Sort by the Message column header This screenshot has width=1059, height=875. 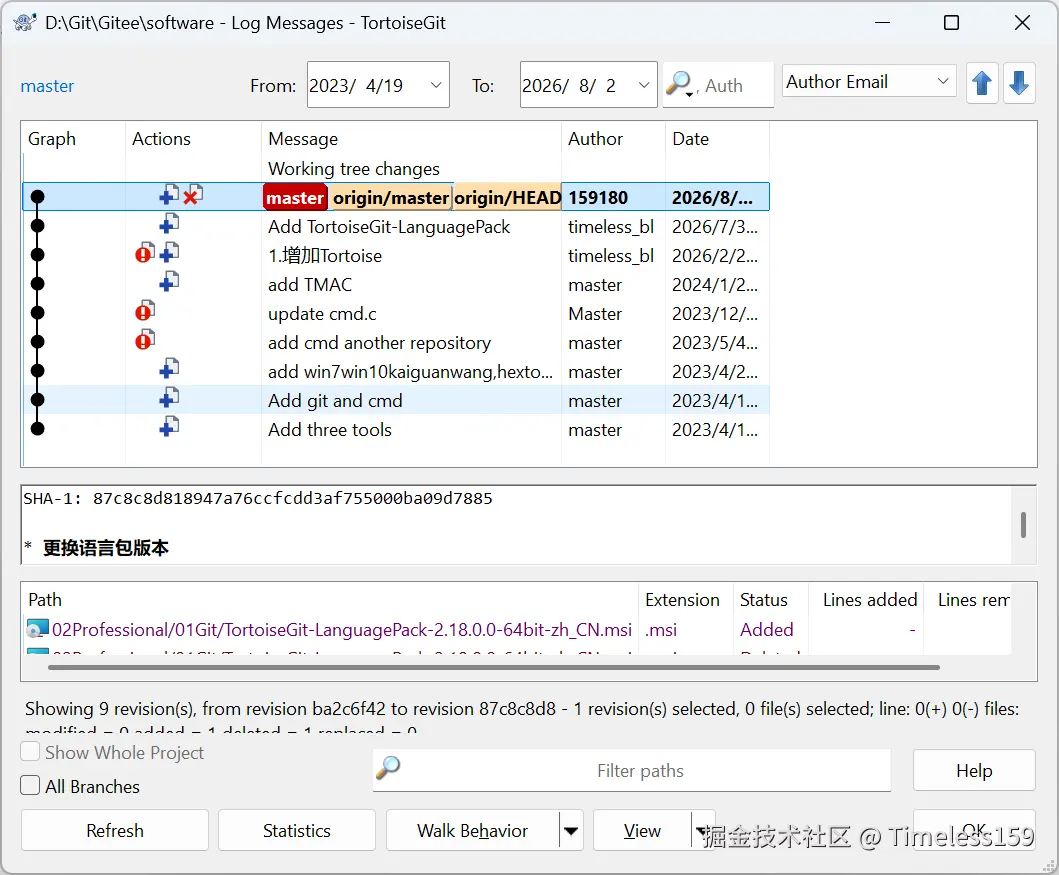pyautogui.click(x=411, y=138)
